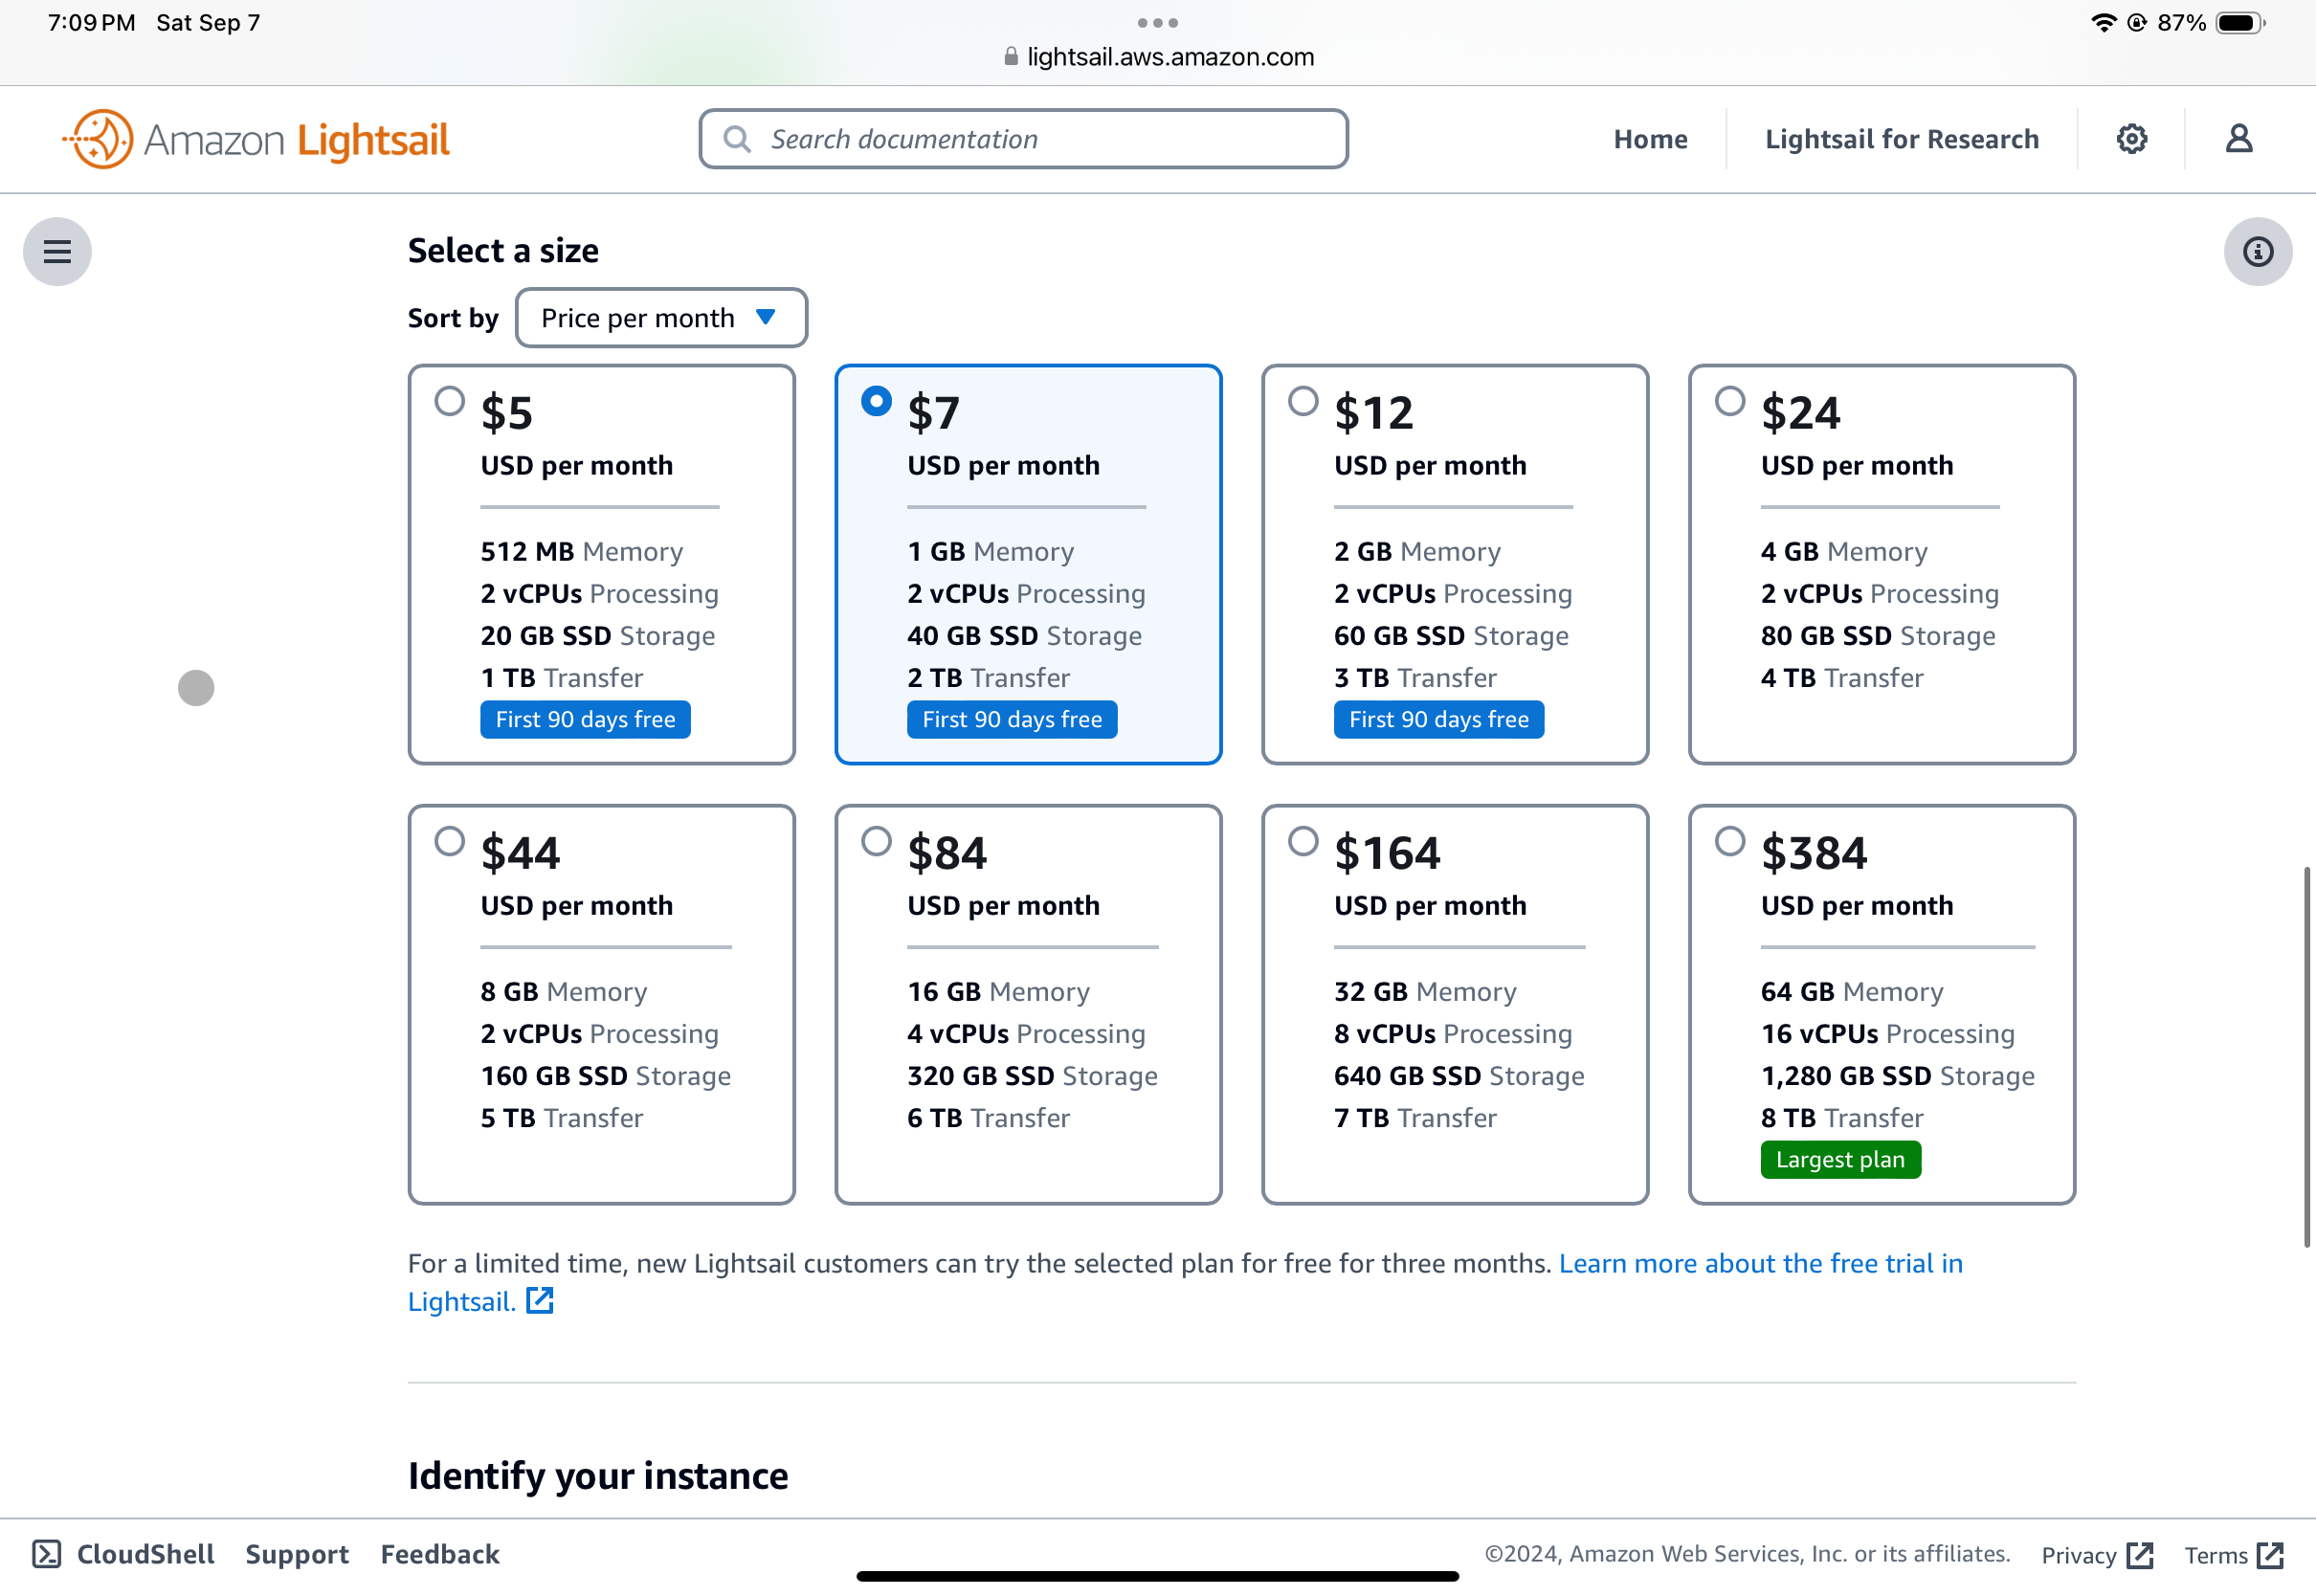This screenshot has height=1596, width=2316.
Task: Open the Feedback link
Action: click(440, 1553)
